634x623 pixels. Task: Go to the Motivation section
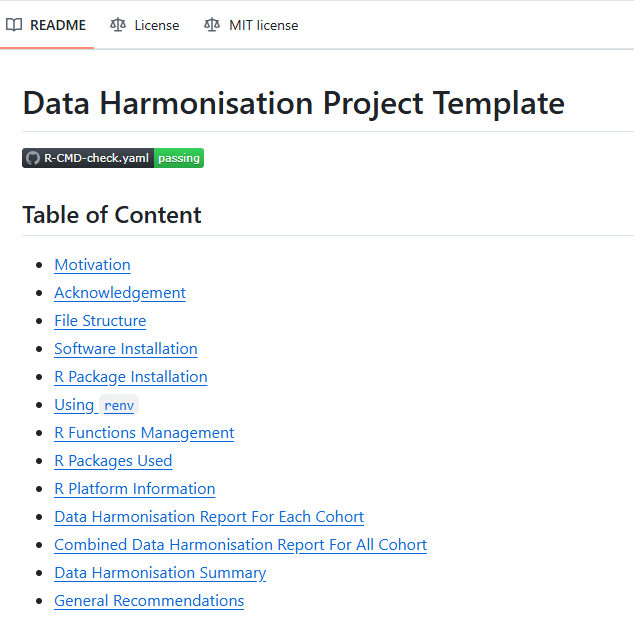click(92, 265)
